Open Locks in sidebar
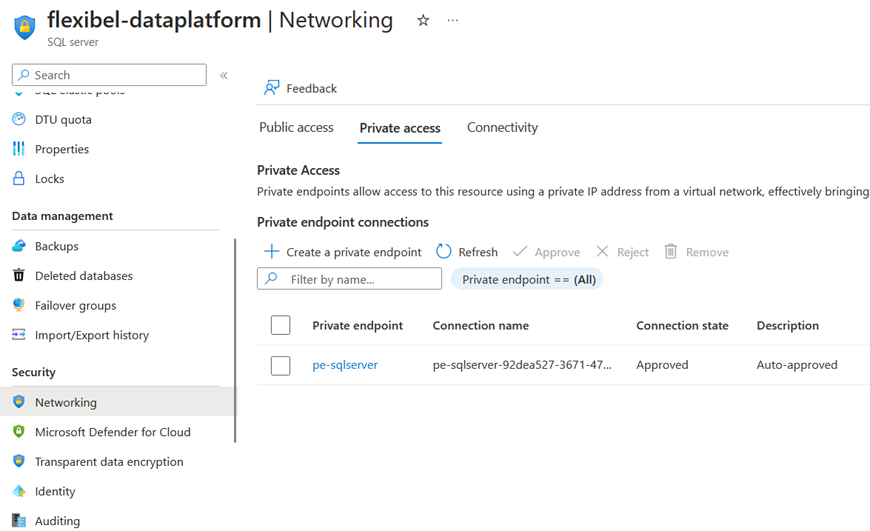 49,179
